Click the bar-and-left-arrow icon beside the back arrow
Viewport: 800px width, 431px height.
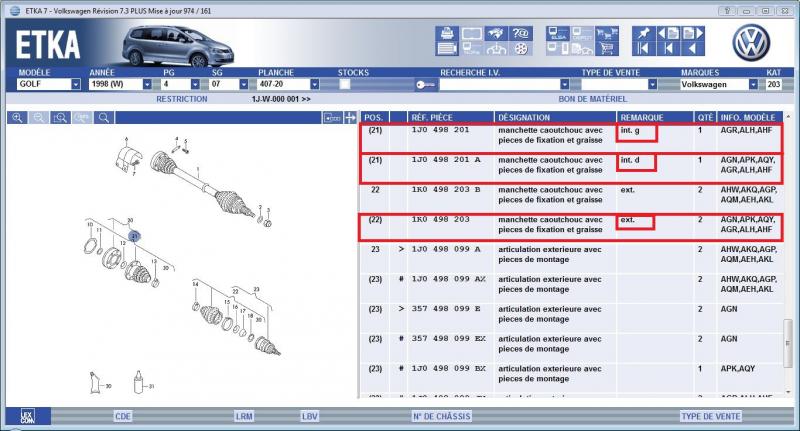pyautogui.click(x=668, y=48)
